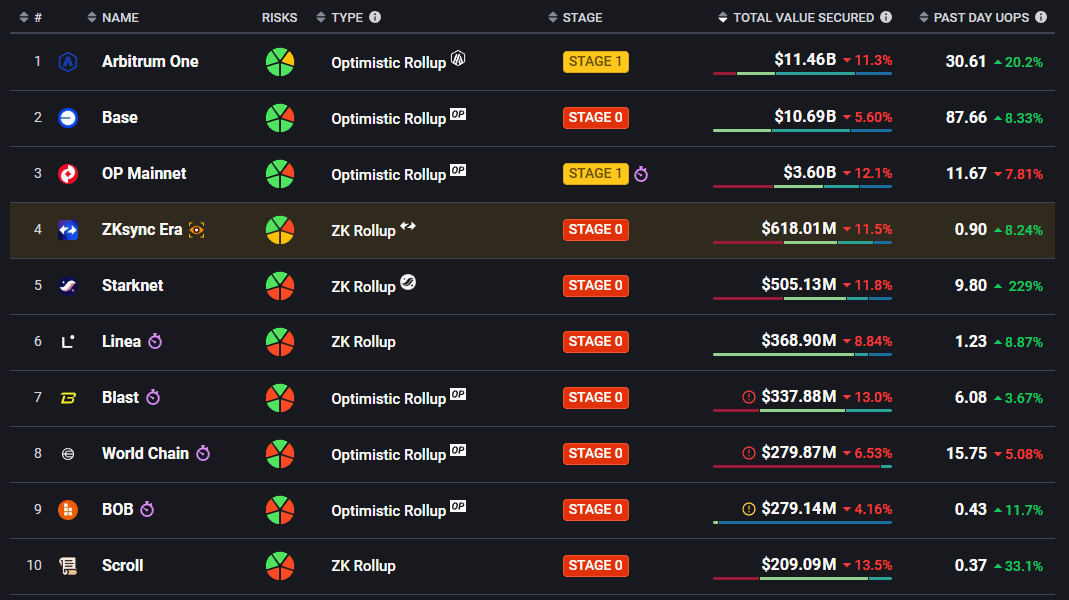Open the info tooltip beside TYPE header
Image resolution: width=1069 pixels, height=600 pixels.
pyautogui.click(x=375, y=17)
